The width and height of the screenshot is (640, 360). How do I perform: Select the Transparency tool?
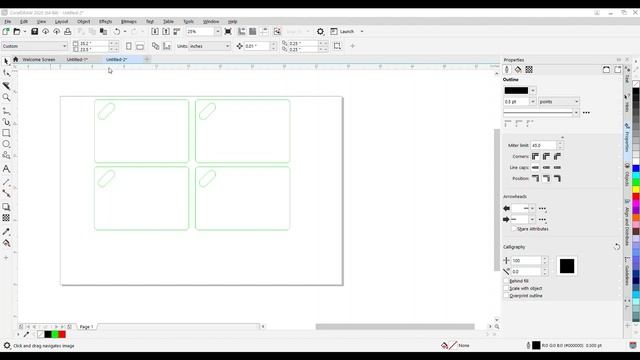[x=6, y=218]
